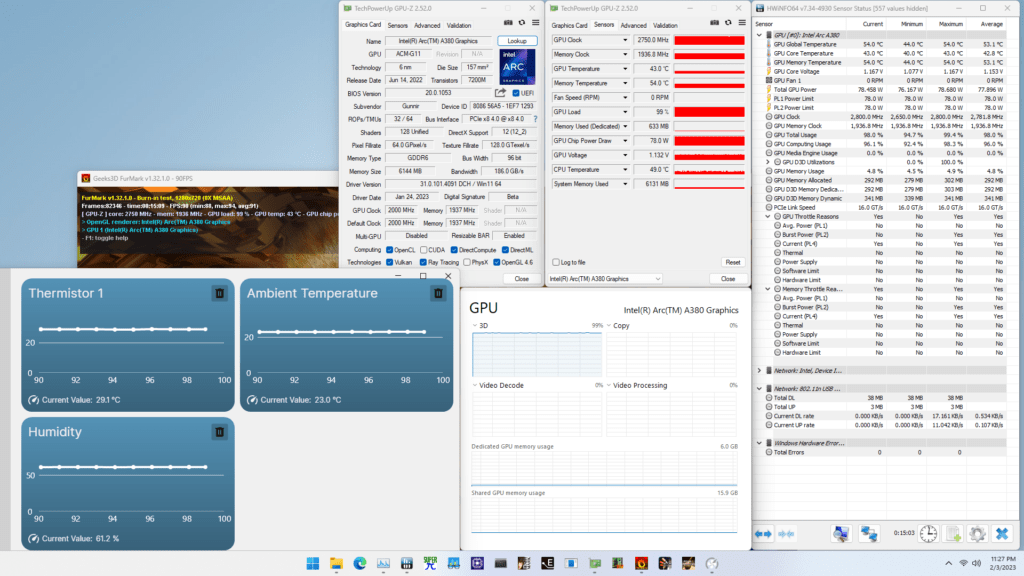Click the 3D engine graph in Task Manager GPU
Viewport: 1024px width, 576px height.
pyautogui.click(x=537, y=354)
